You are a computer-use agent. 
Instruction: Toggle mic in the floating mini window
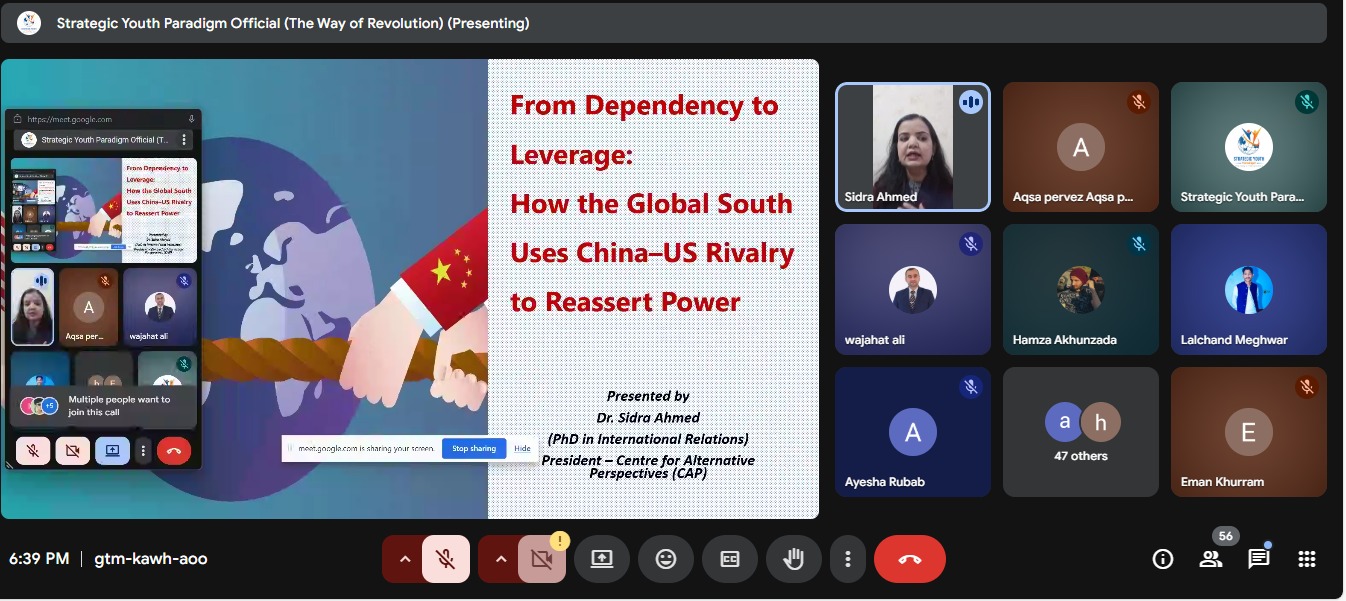pyautogui.click(x=33, y=451)
